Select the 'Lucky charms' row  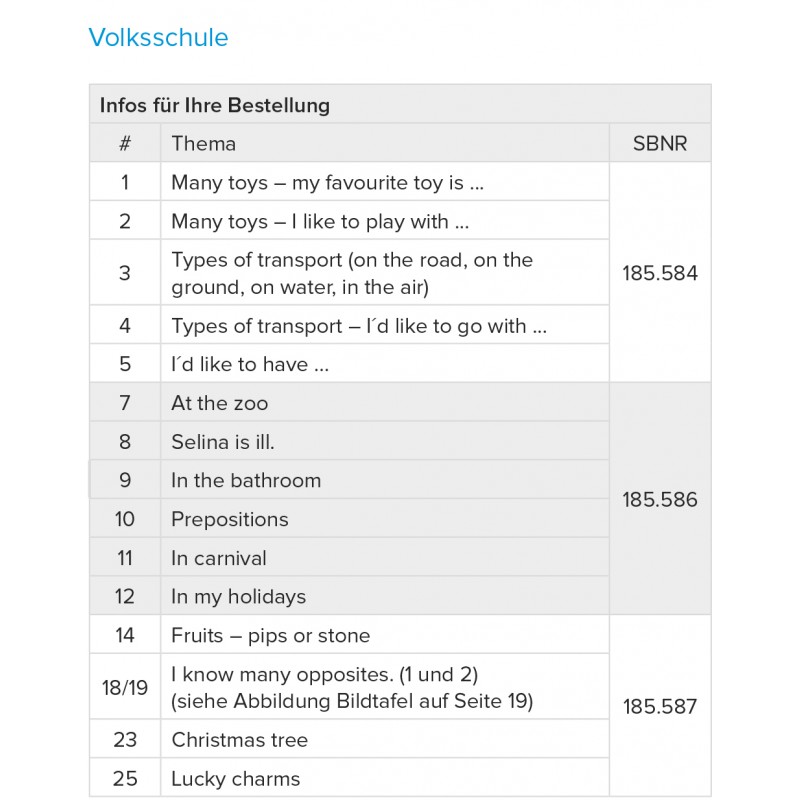(x=235, y=779)
